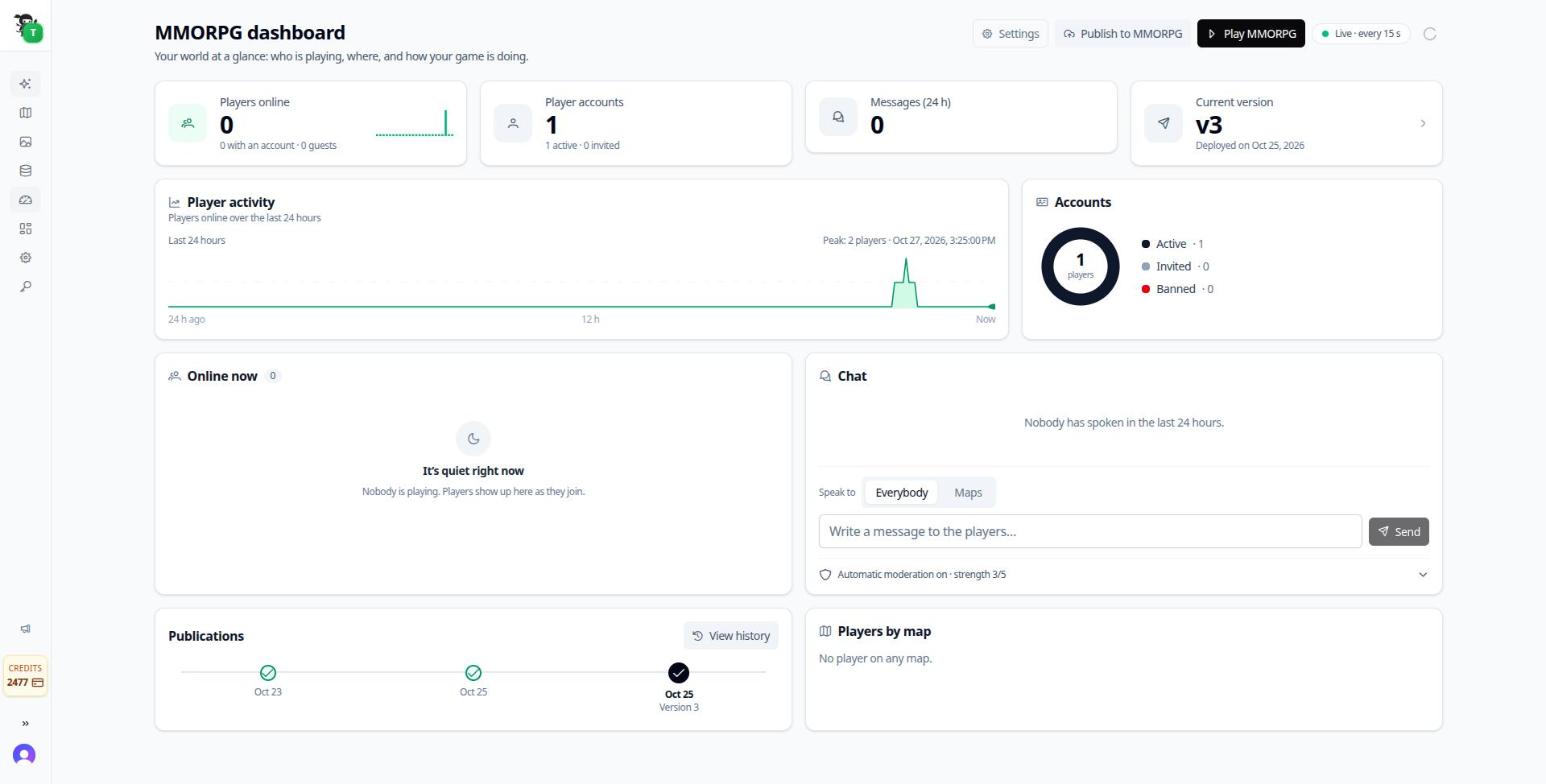Select the green Oct 25 publication marker
The width and height of the screenshot is (1546, 784).
tap(473, 673)
